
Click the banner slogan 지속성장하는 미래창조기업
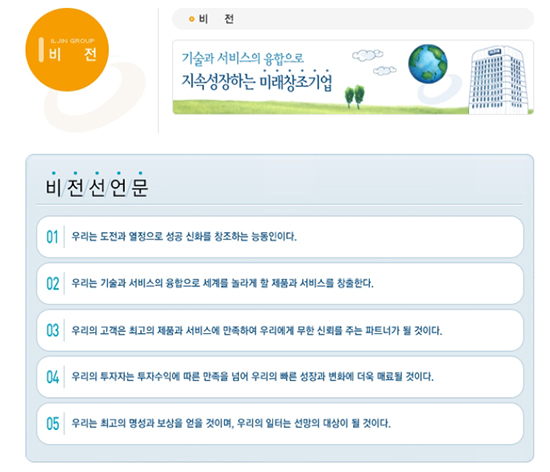pyautogui.click(x=256, y=81)
